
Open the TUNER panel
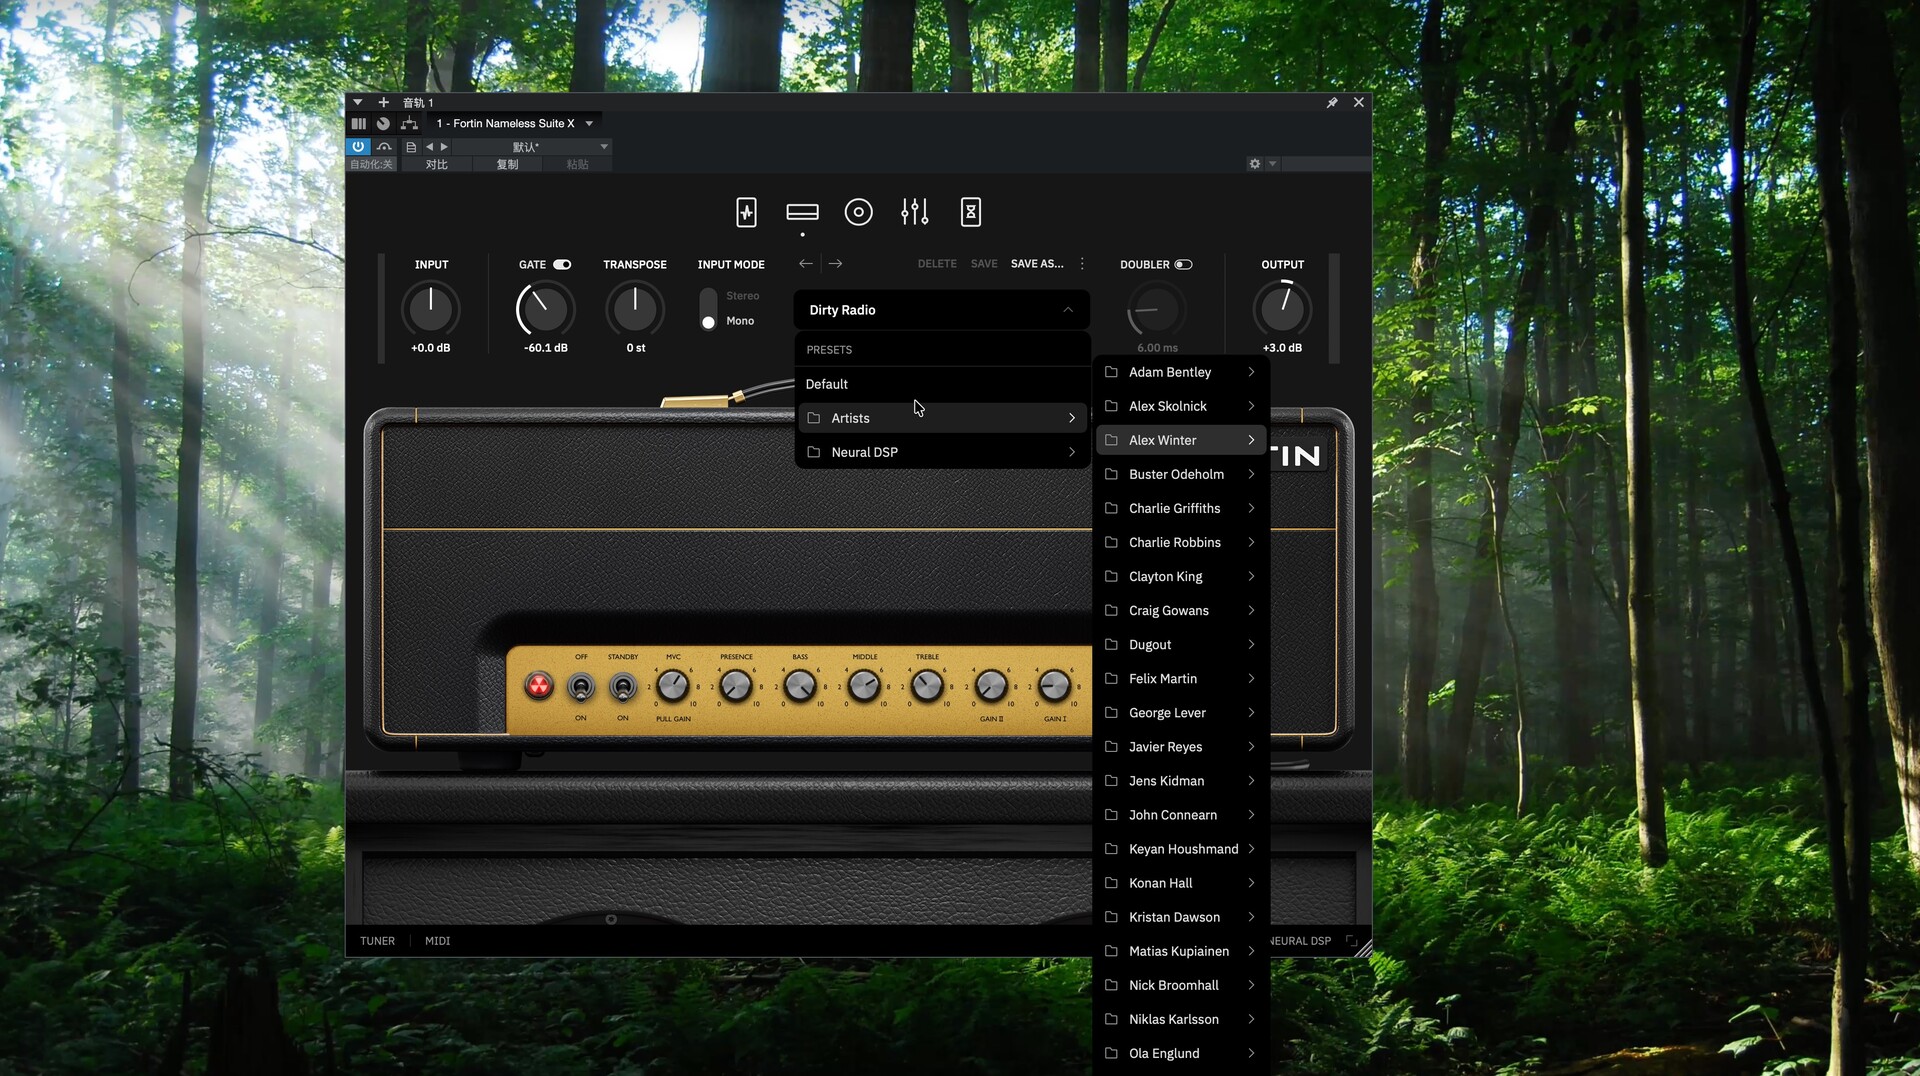(377, 941)
